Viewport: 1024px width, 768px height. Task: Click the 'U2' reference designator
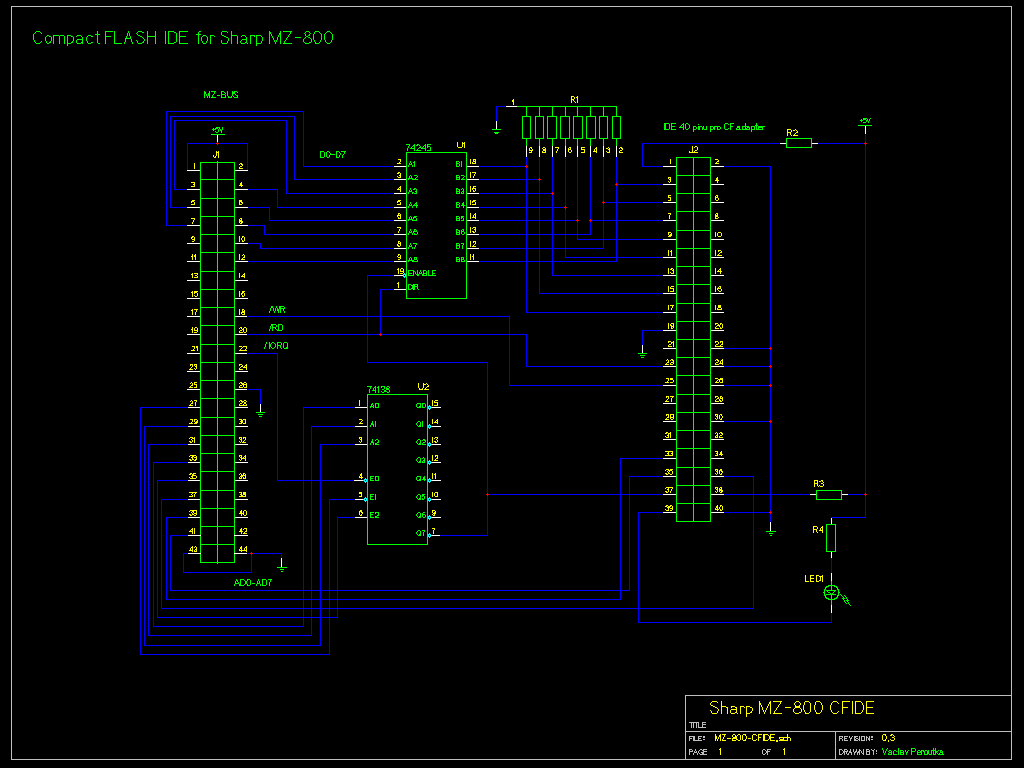pos(423,387)
